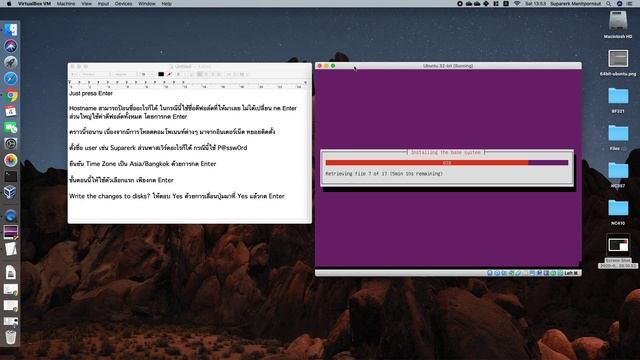Open the user account name menu
This screenshot has width=640, height=360.
576,4
